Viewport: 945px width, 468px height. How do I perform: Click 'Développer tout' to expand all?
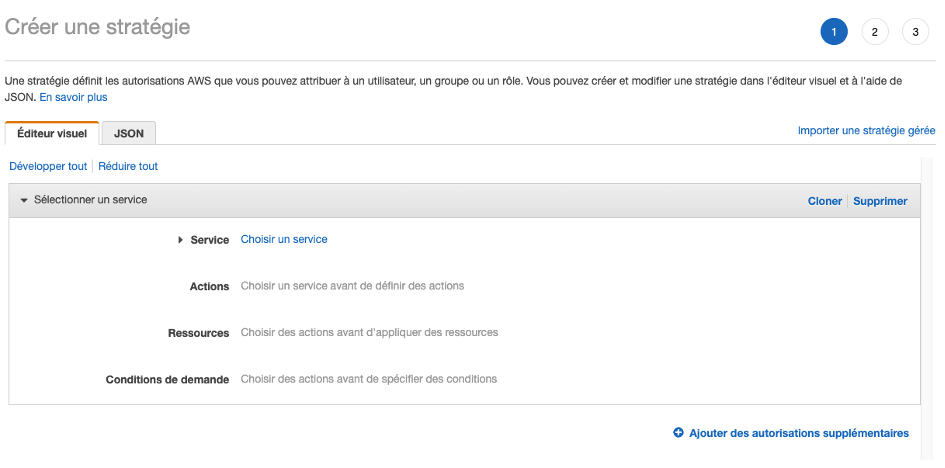48,166
